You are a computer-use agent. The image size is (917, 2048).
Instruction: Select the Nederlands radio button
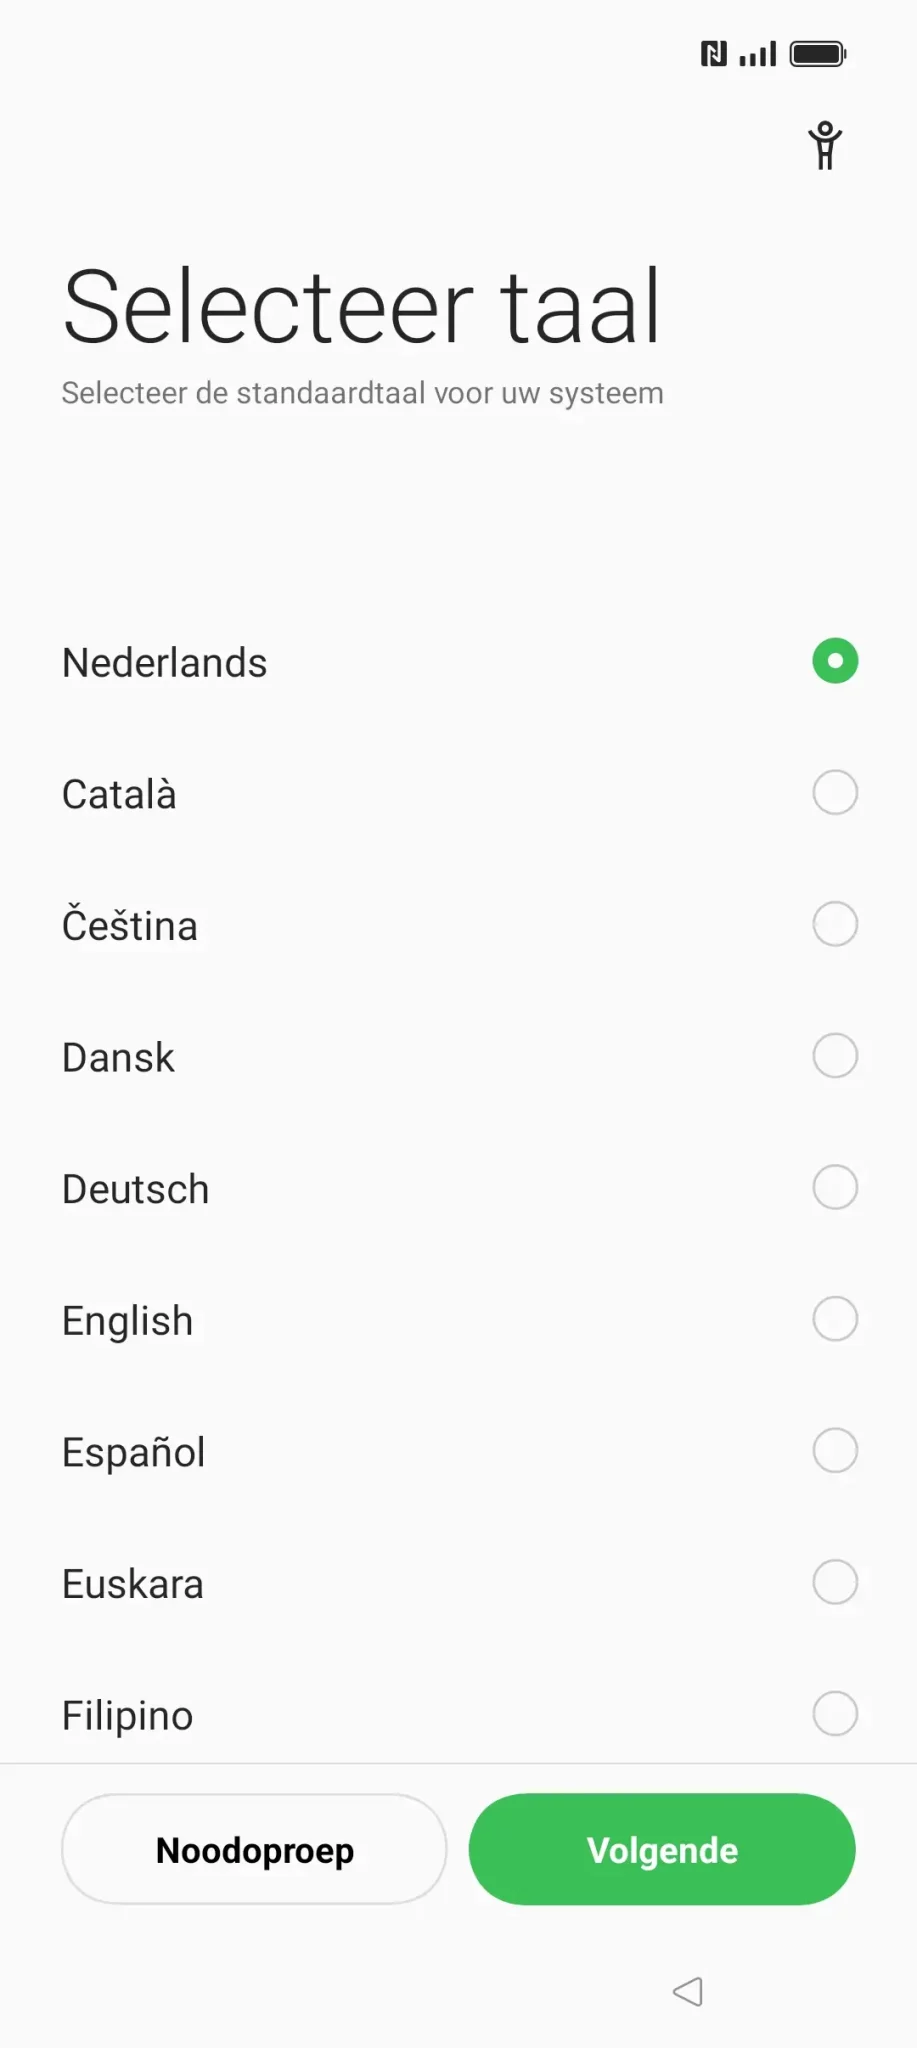click(835, 661)
